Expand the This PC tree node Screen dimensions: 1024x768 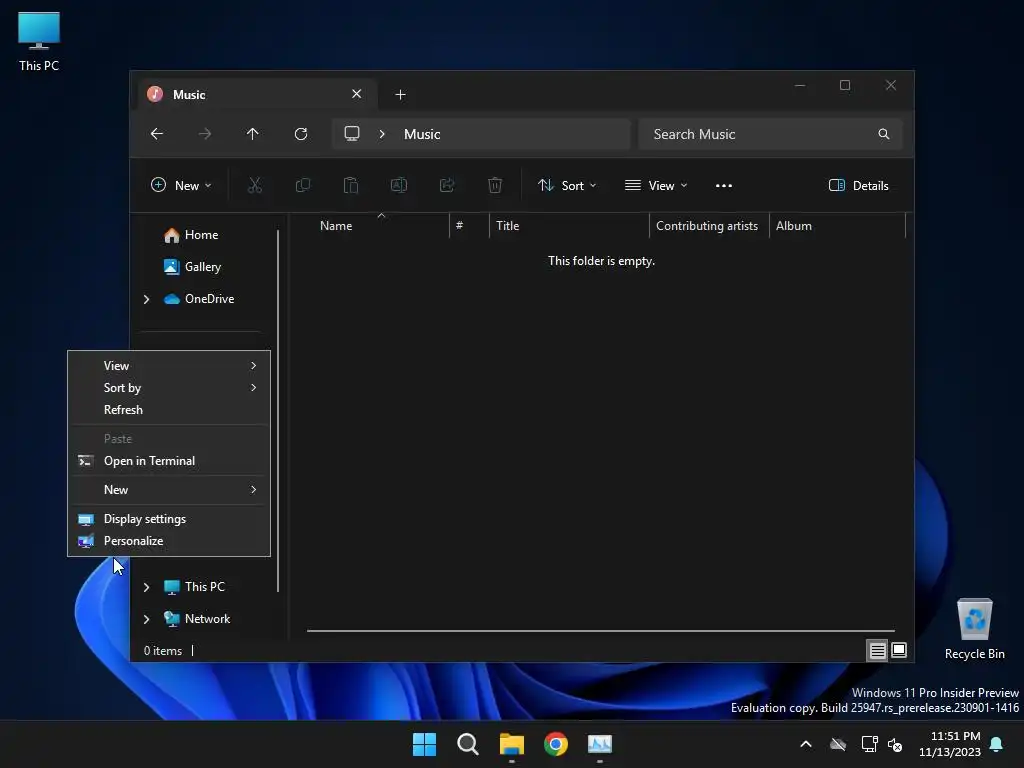pos(146,587)
